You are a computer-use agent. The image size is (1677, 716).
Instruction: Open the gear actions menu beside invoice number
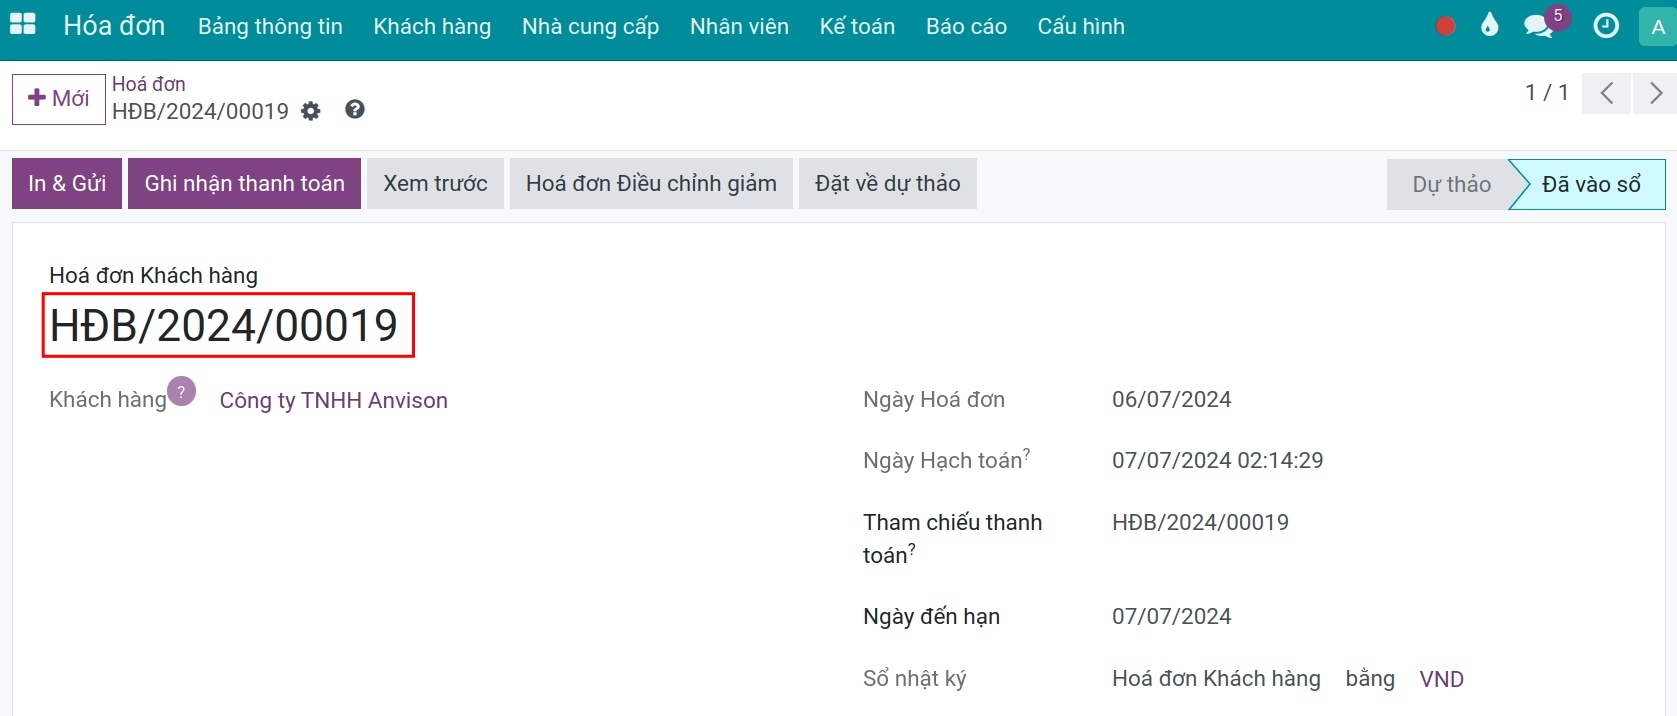pos(311,111)
